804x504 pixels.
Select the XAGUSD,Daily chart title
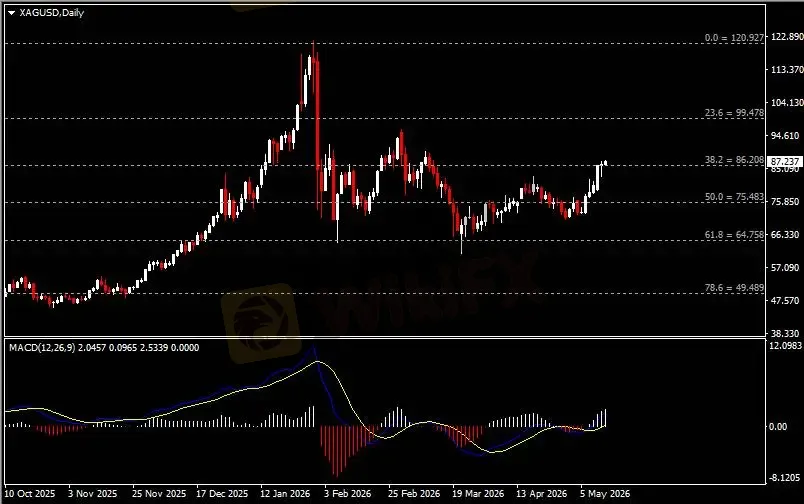[51, 13]
